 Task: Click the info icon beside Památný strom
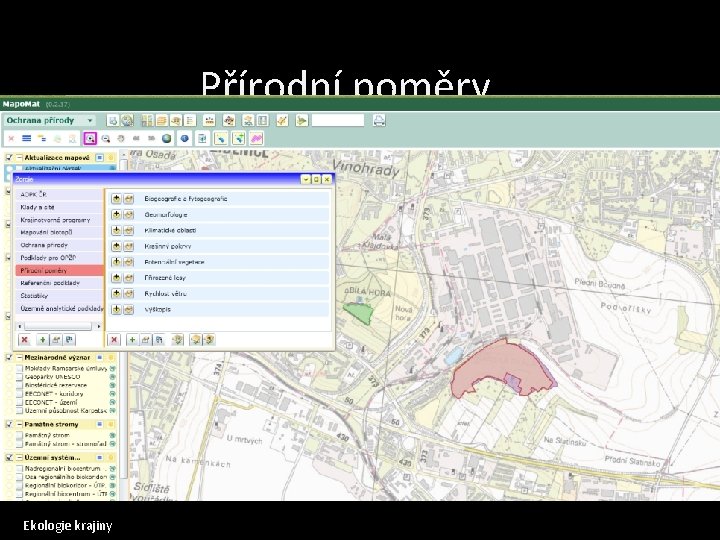[x=112, y=435]
